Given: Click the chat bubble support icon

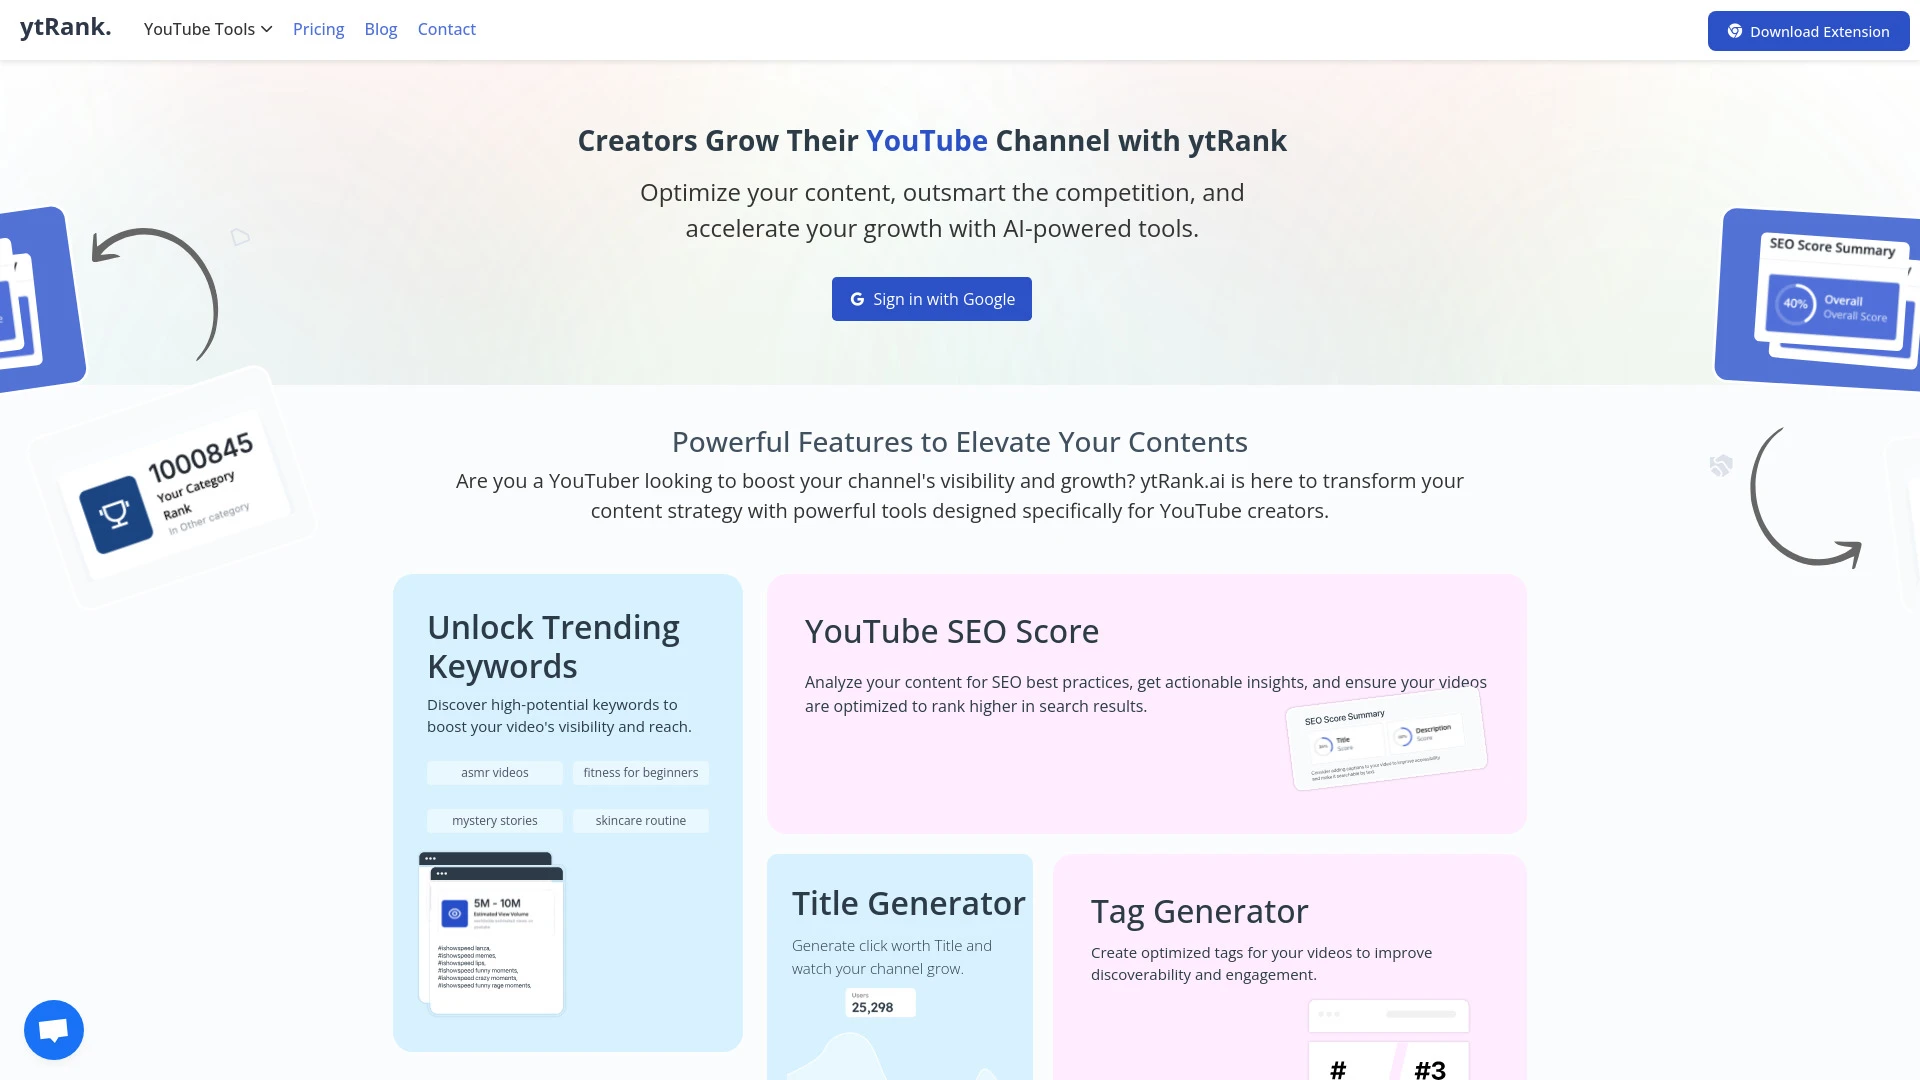Looking at the screenshot, I should click(54, 1029).
